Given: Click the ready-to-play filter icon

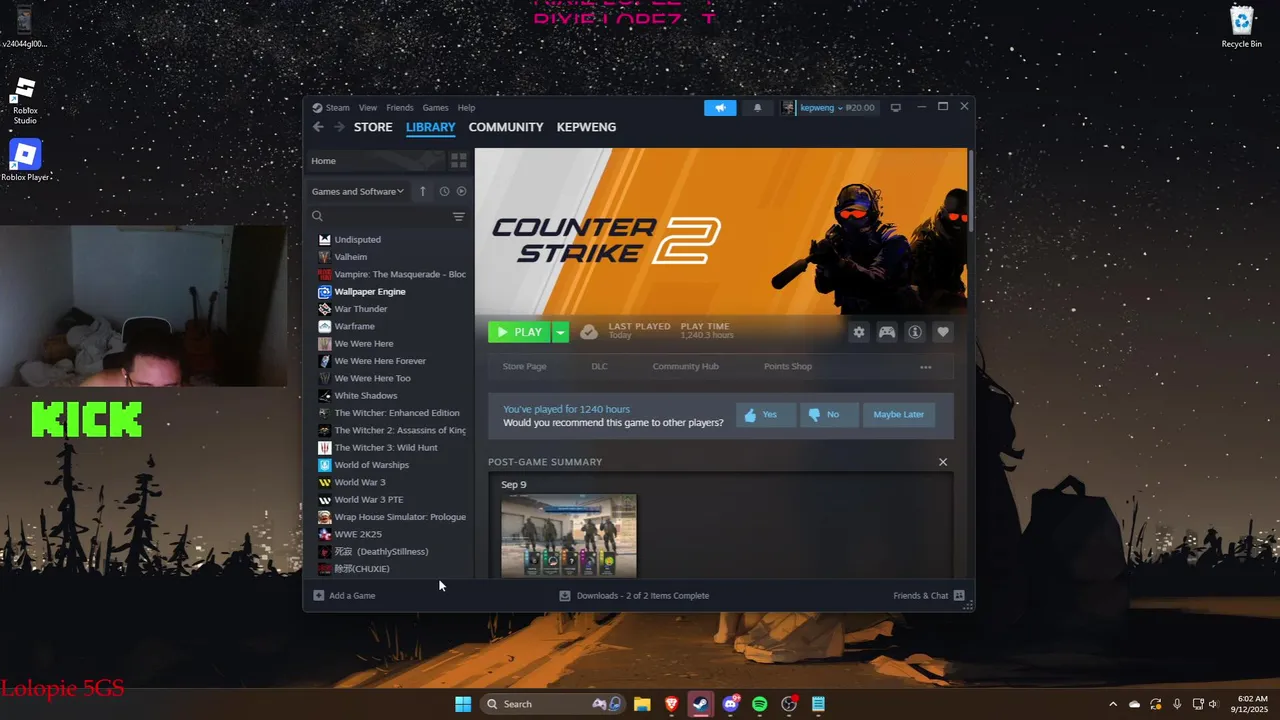Looking at the screenshot, I should (x=461, y=191).
